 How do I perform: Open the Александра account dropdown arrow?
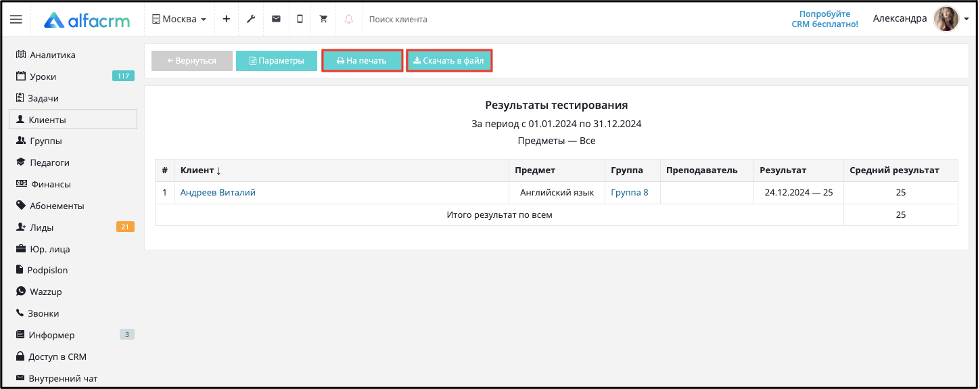point(967,19)
